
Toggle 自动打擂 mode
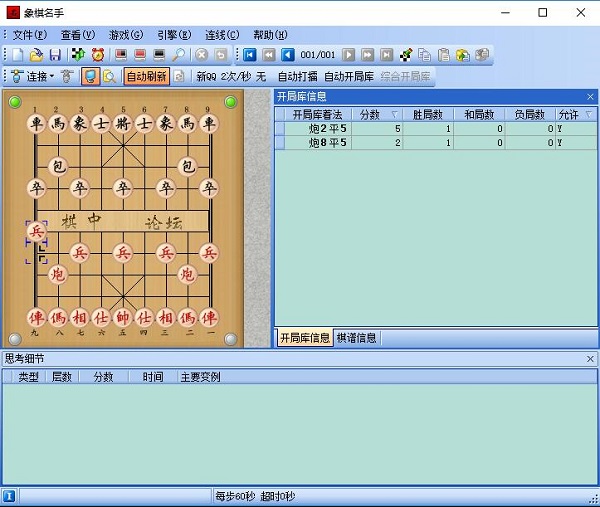[298, 77]
